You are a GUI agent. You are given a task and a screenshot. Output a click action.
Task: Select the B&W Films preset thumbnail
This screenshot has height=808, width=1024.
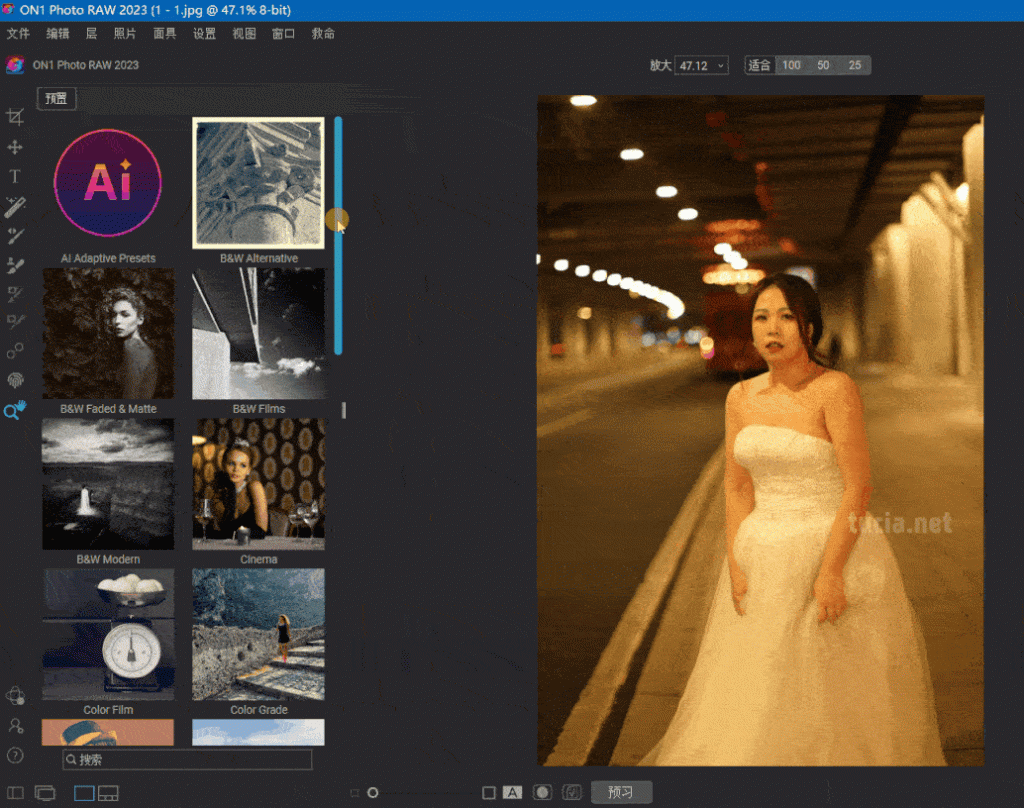pos(258,334)
